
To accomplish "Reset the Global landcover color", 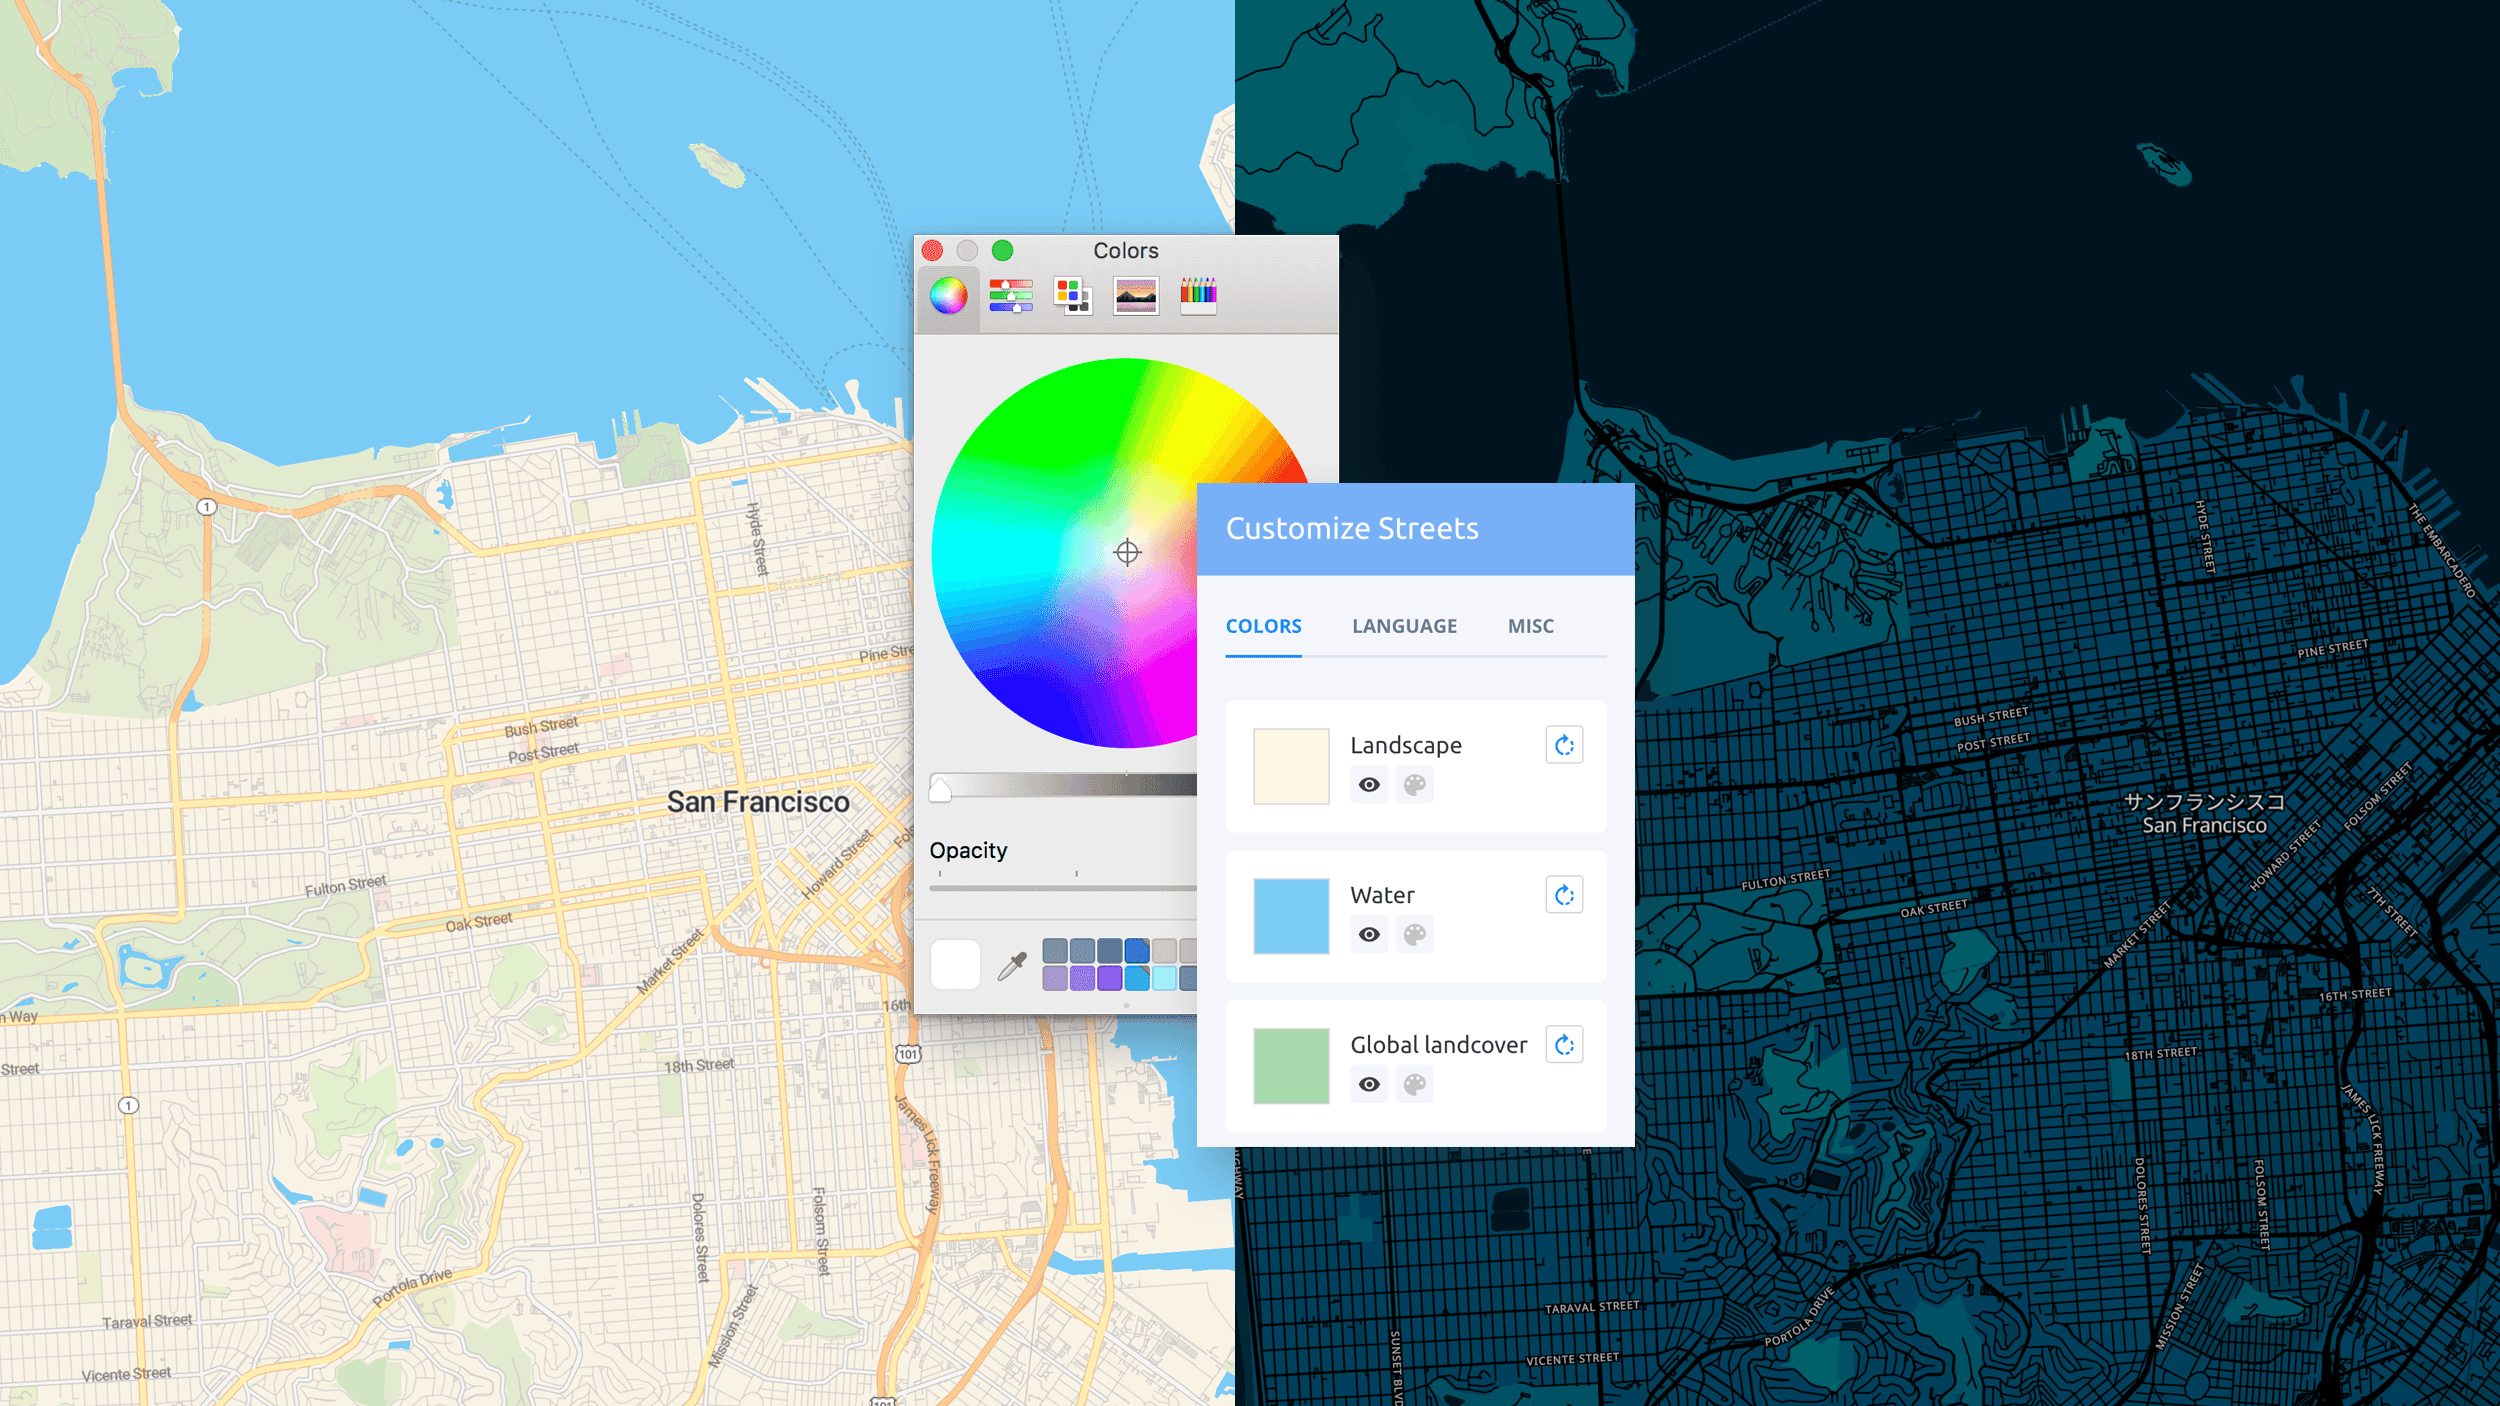I will tap(1563, 1043).
